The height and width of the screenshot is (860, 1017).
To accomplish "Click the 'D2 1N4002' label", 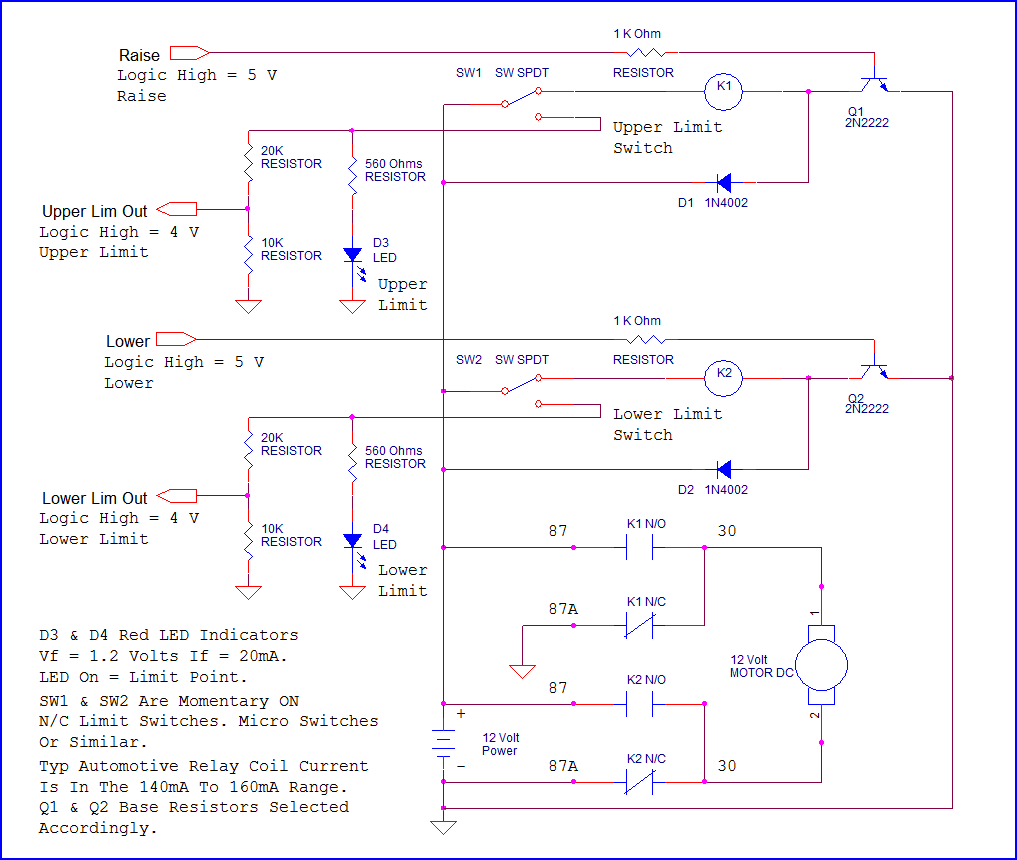I will pyautogui.click(x=713, y=489).
